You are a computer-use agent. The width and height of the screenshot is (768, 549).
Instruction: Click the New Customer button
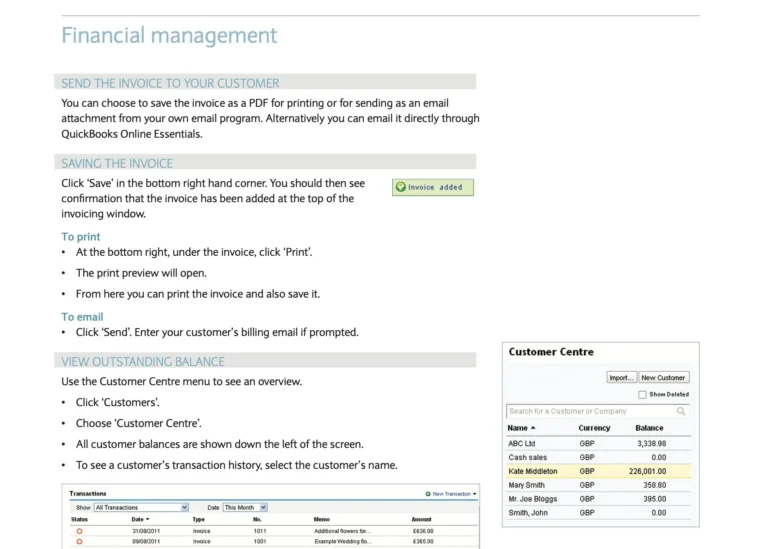(x=664, y=378)
